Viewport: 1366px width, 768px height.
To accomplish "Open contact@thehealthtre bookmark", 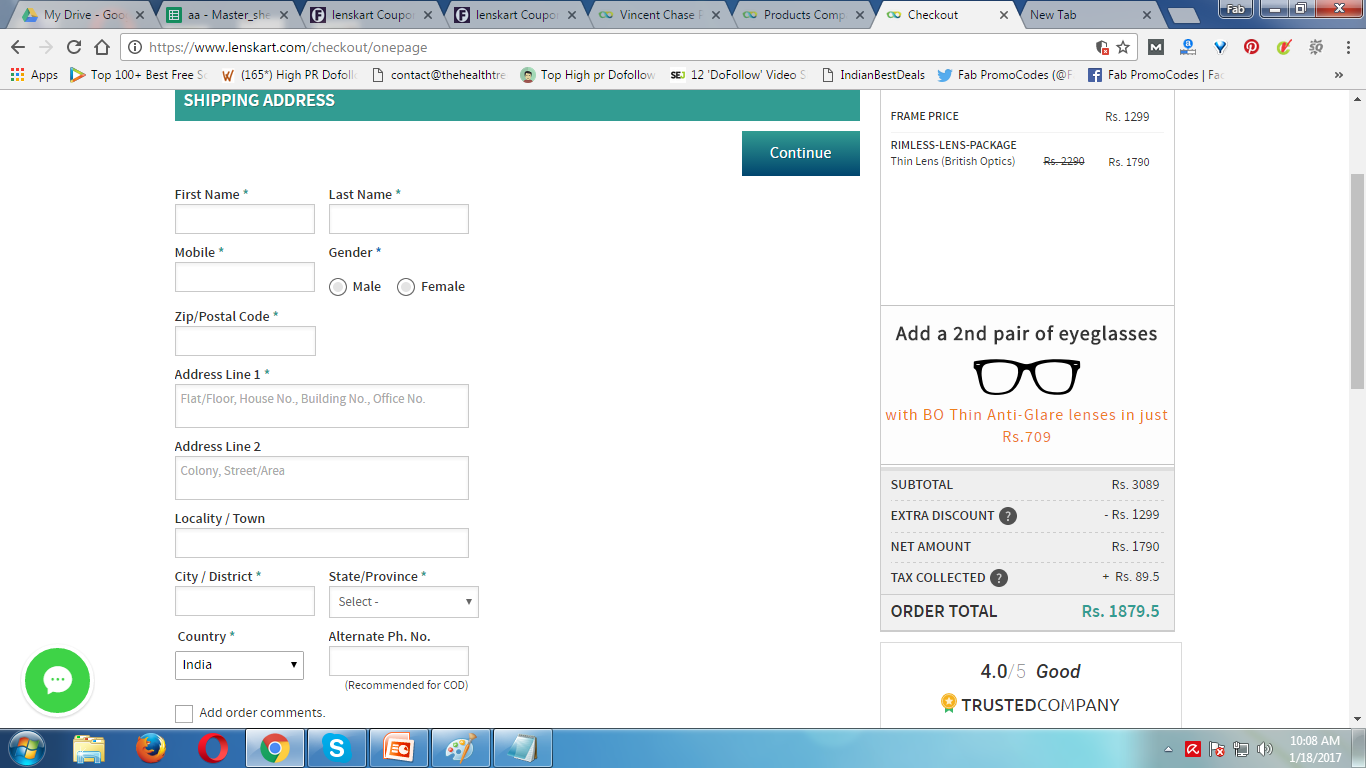I will 439,75.
